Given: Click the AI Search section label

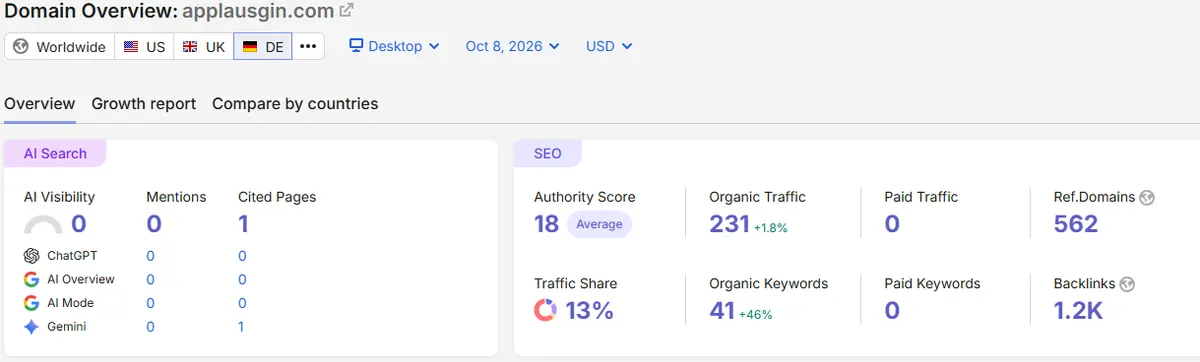Looking at the screenshot, I should click(55, 154).
